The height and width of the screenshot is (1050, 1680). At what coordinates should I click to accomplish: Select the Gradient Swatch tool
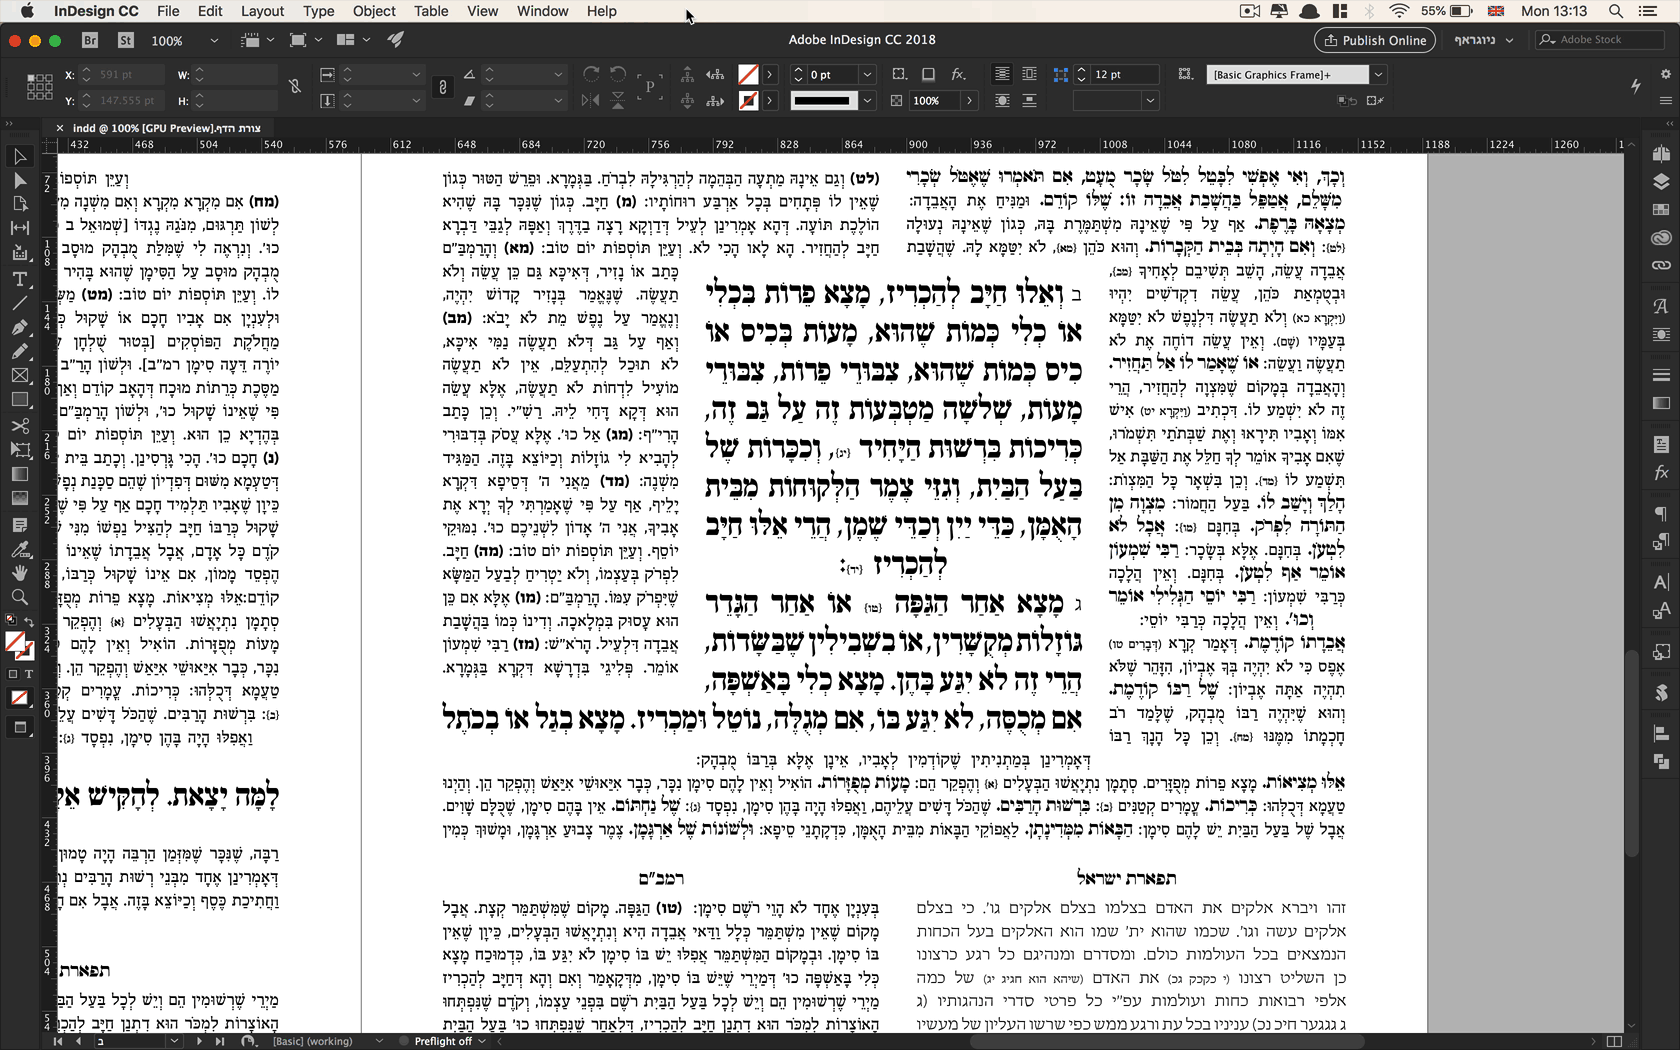tap(19, 474)
